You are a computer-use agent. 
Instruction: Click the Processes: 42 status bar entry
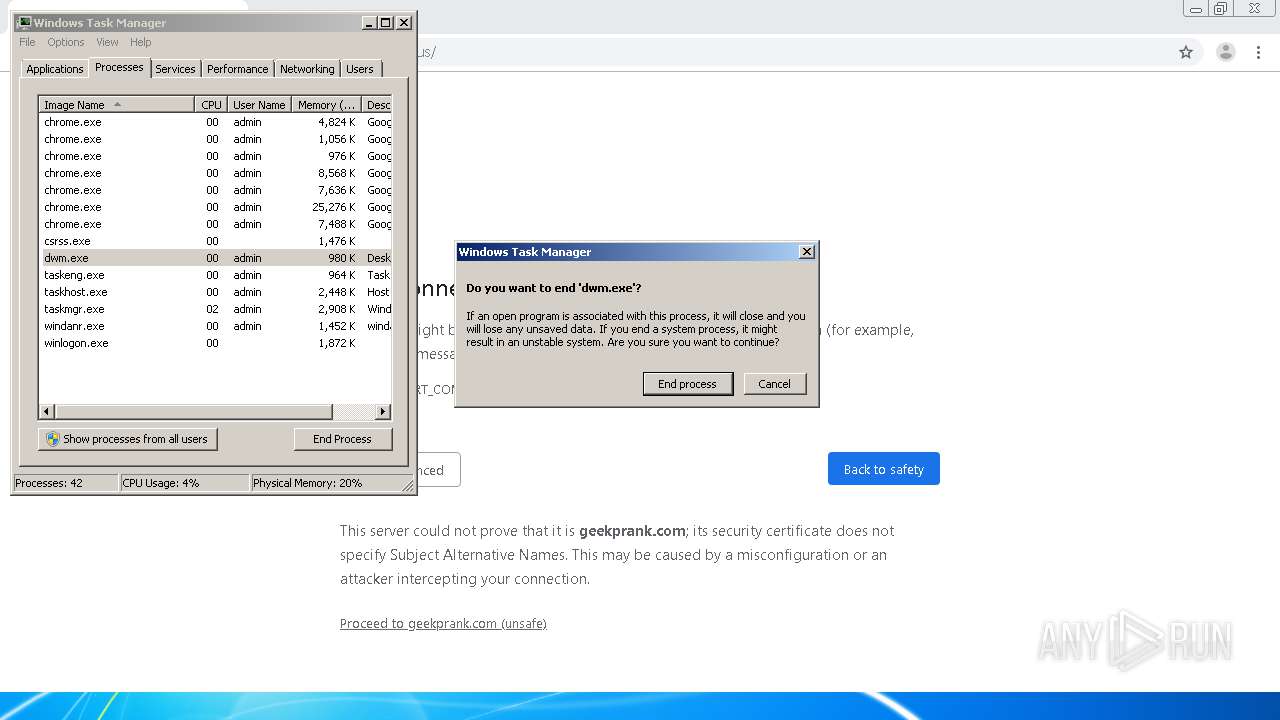65,483
